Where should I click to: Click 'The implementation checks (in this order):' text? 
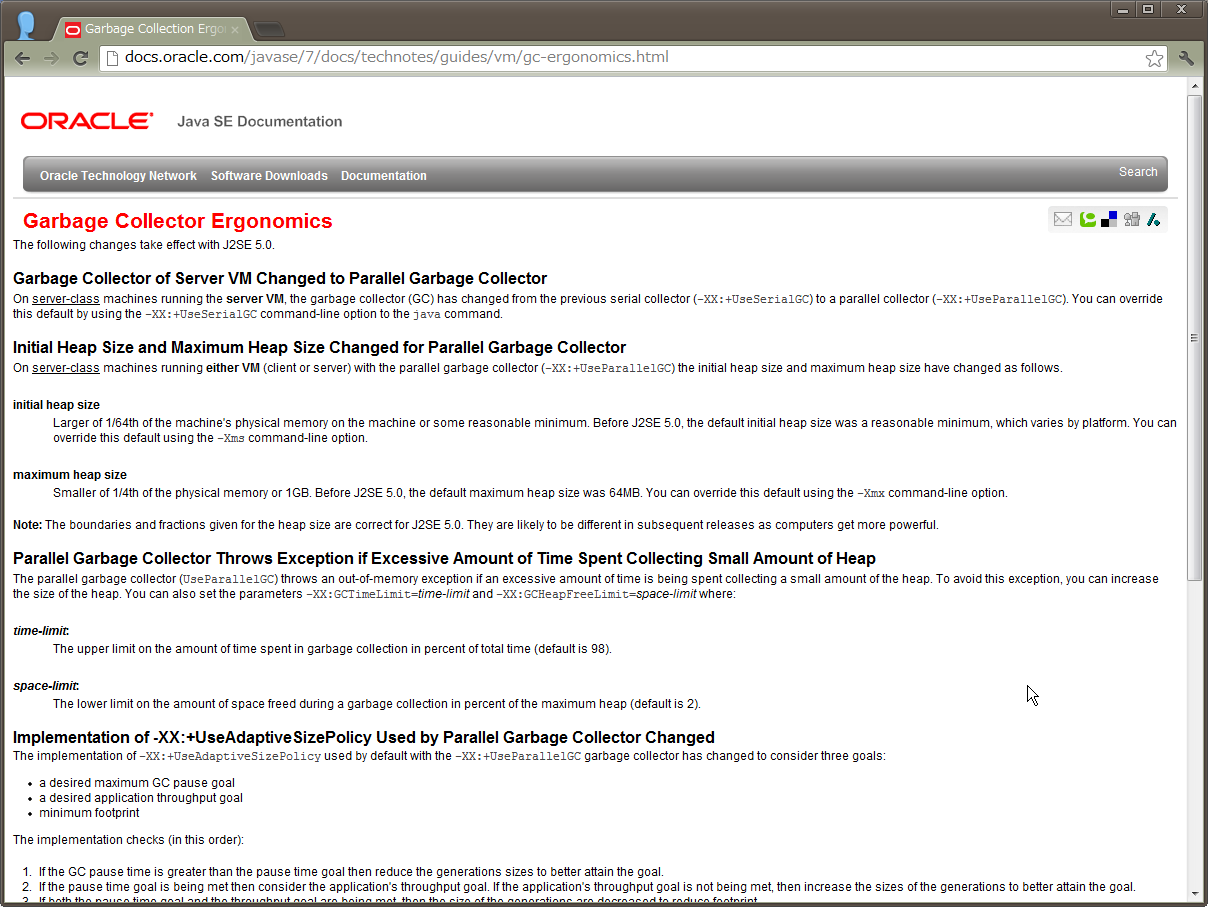(x=128, y=840)
